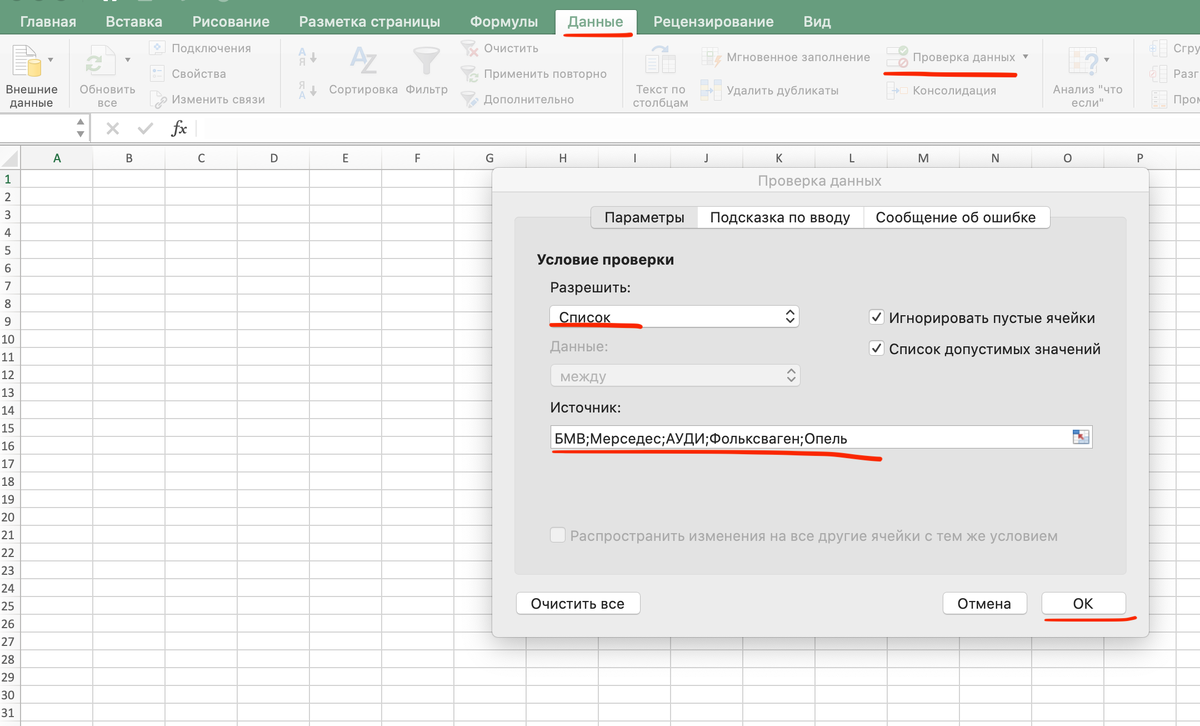Select column A header
Image resolution: width=1200 pixels, height=726 pixels.
(57, 158)
